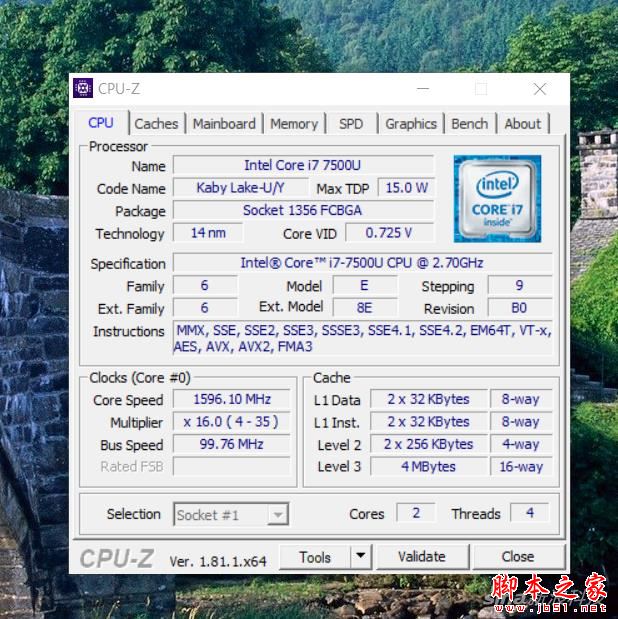Image resolution: width=618 pixels, height=619 pixels.
Task: Click the L1 Data size 2 x 32 KBytes
Action: point(429,399)
